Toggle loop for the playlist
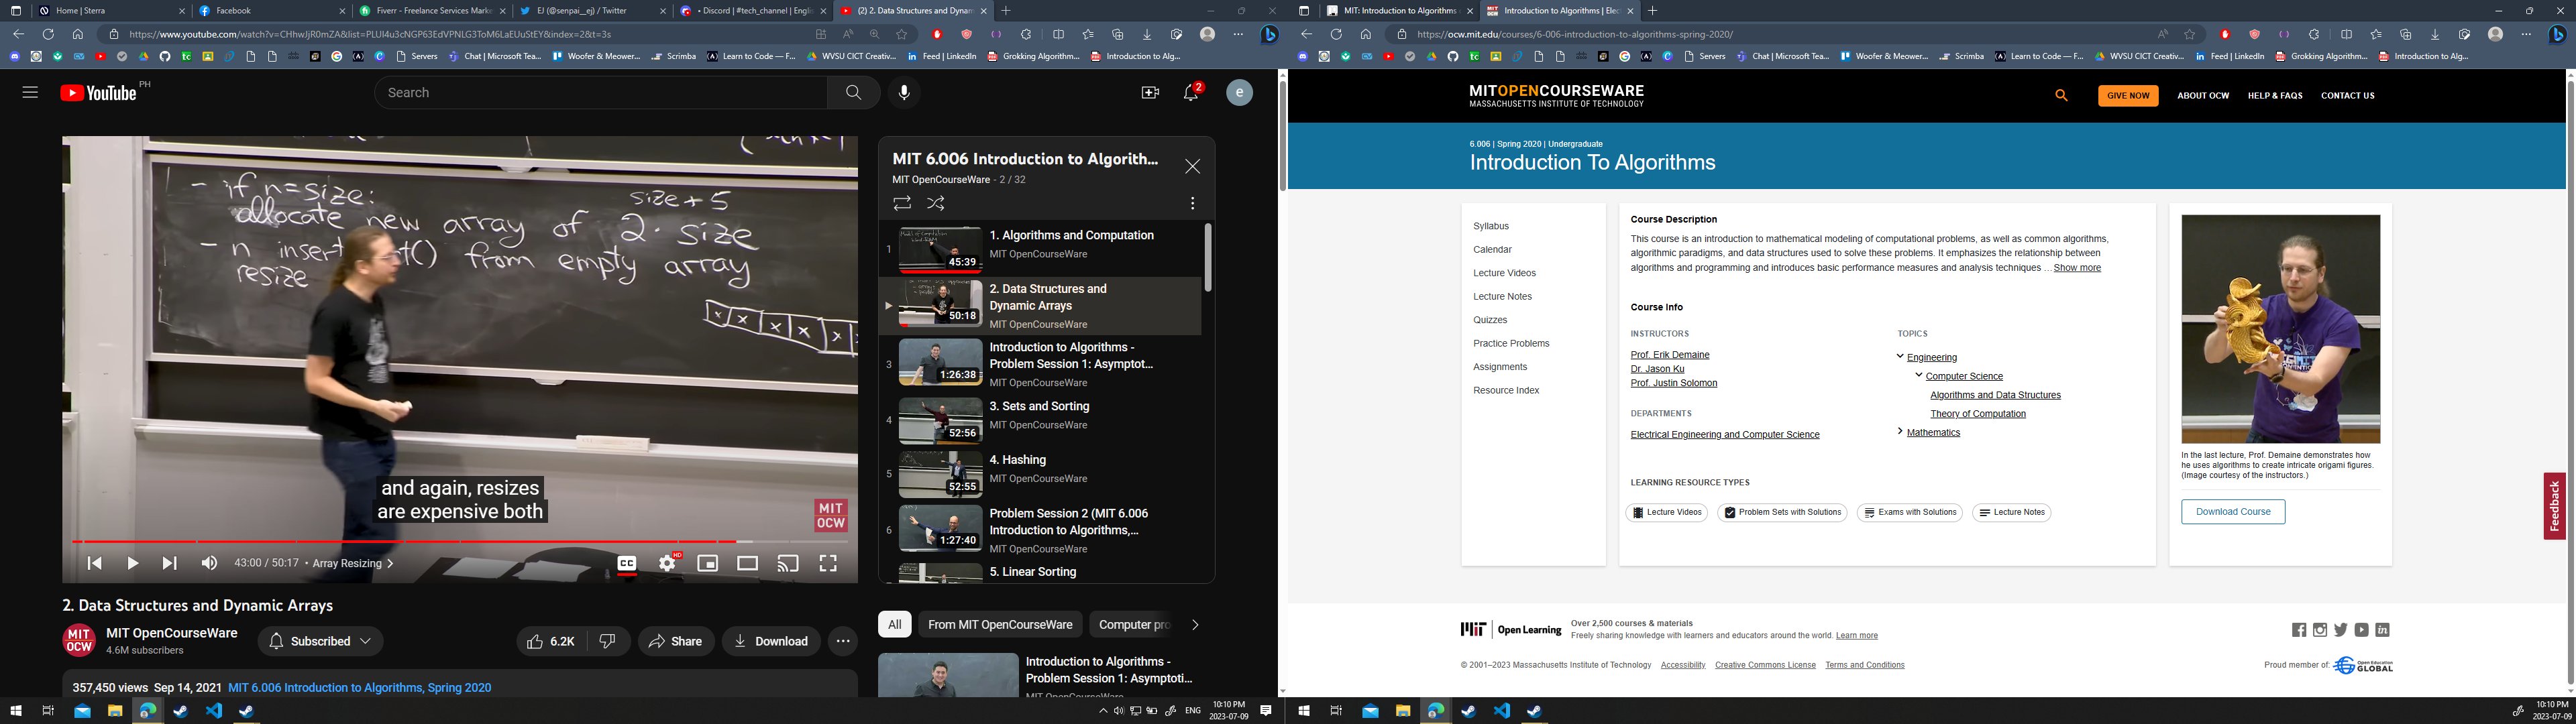Image resolution: width=2576 pixels, height=724 pixels. pos(901,203)
